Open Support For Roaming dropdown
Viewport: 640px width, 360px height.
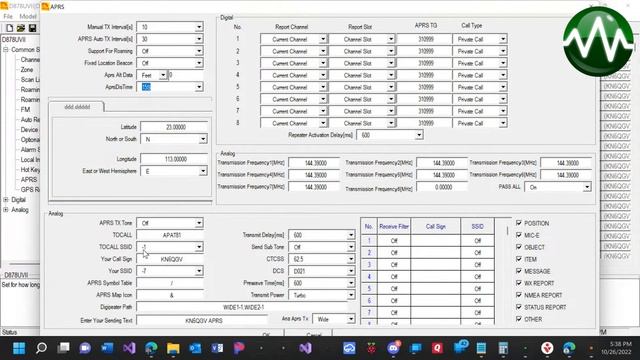[x=199, y=51]
